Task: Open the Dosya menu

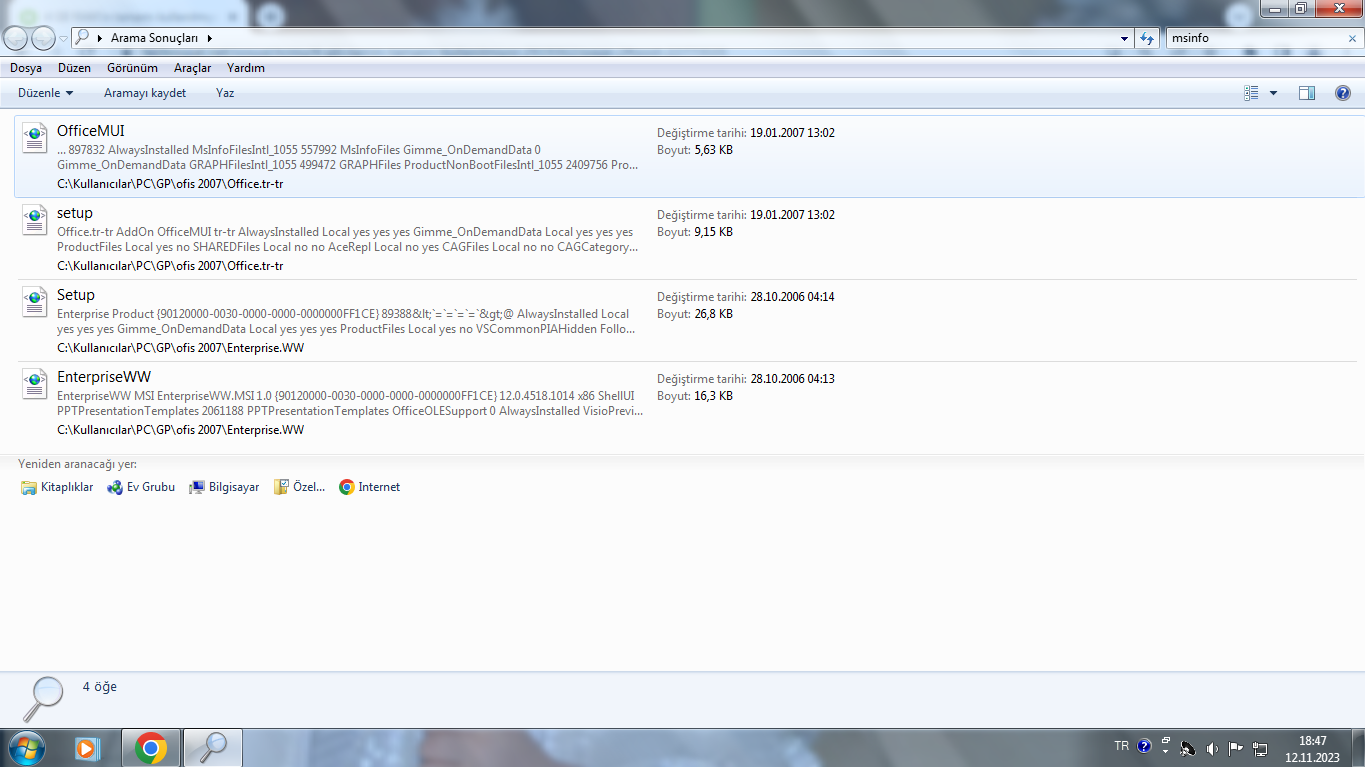Action: [26, 68]
